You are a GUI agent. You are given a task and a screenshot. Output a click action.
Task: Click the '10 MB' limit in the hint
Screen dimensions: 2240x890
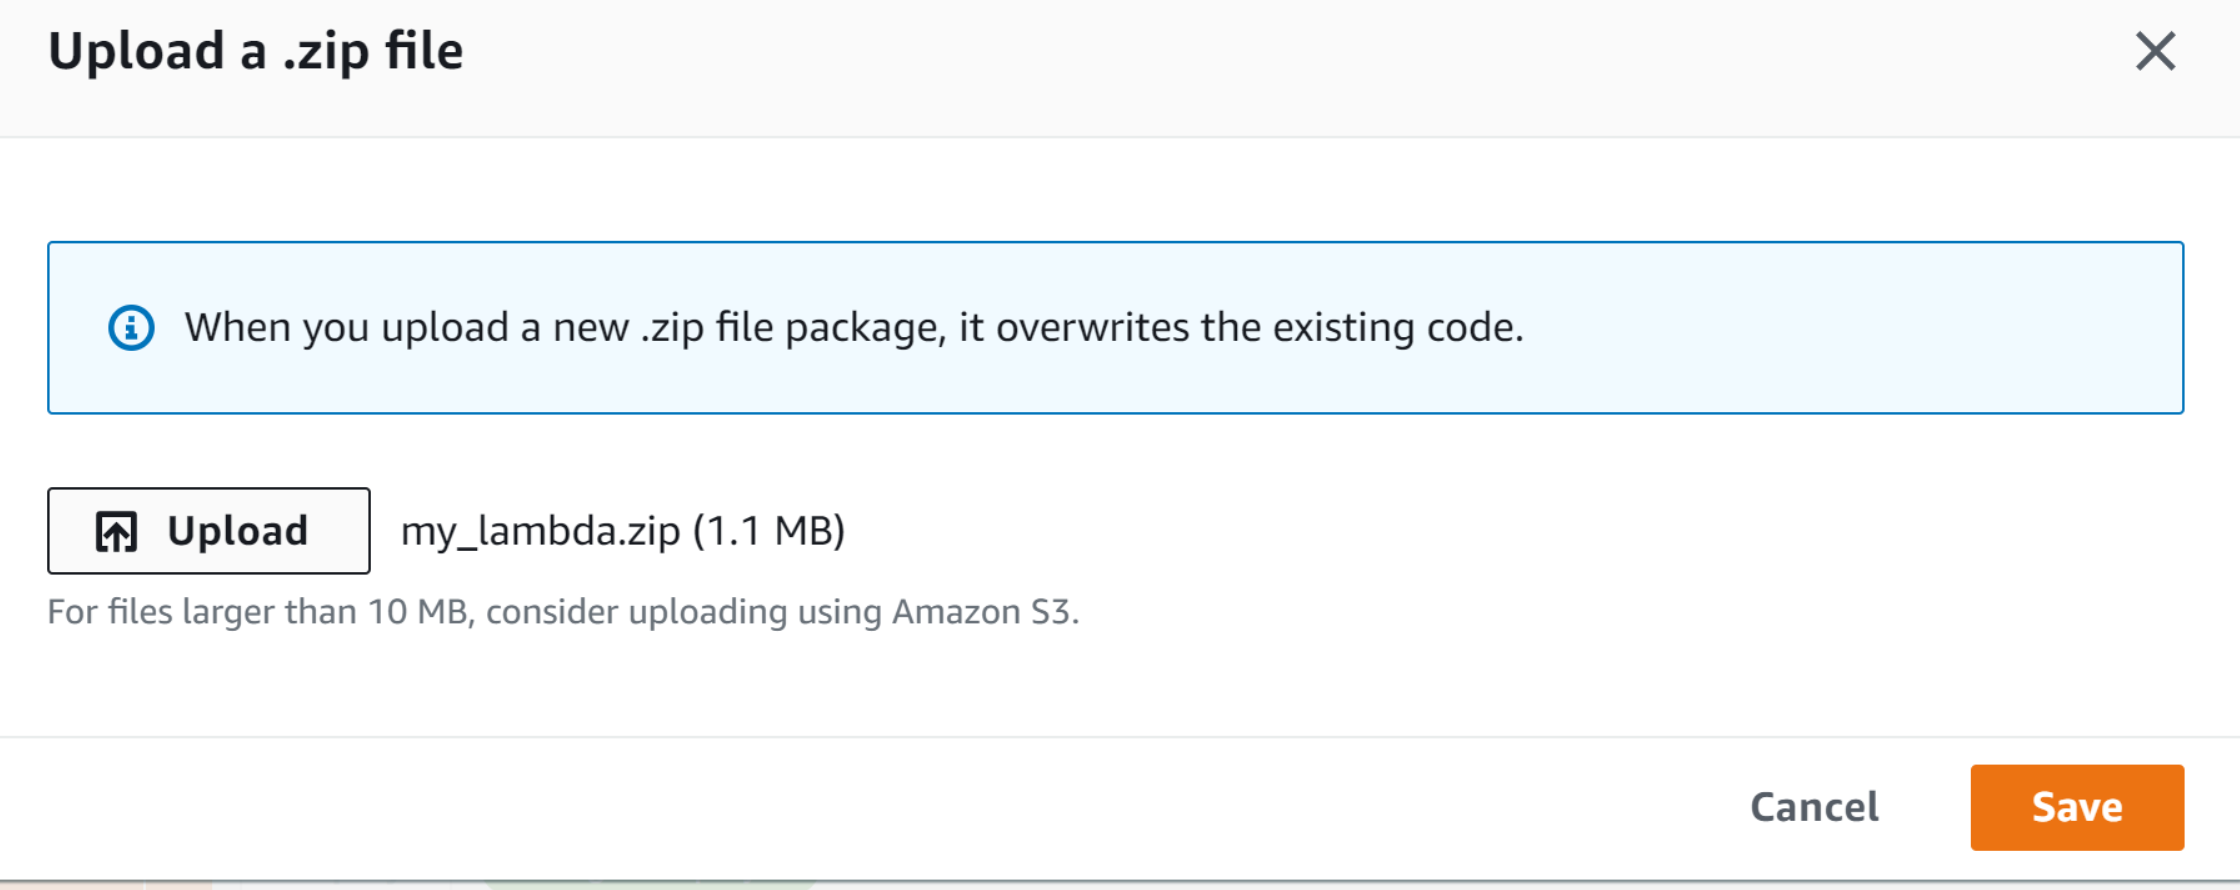pos(419,612)
